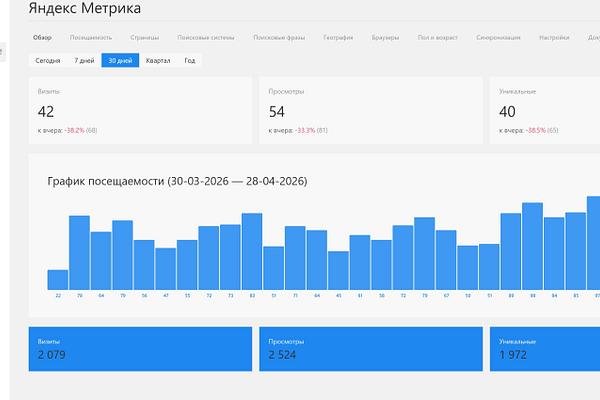The image size is (600, 400).
Task: Select the chart bar labeled 71
Action: (295, 258)
